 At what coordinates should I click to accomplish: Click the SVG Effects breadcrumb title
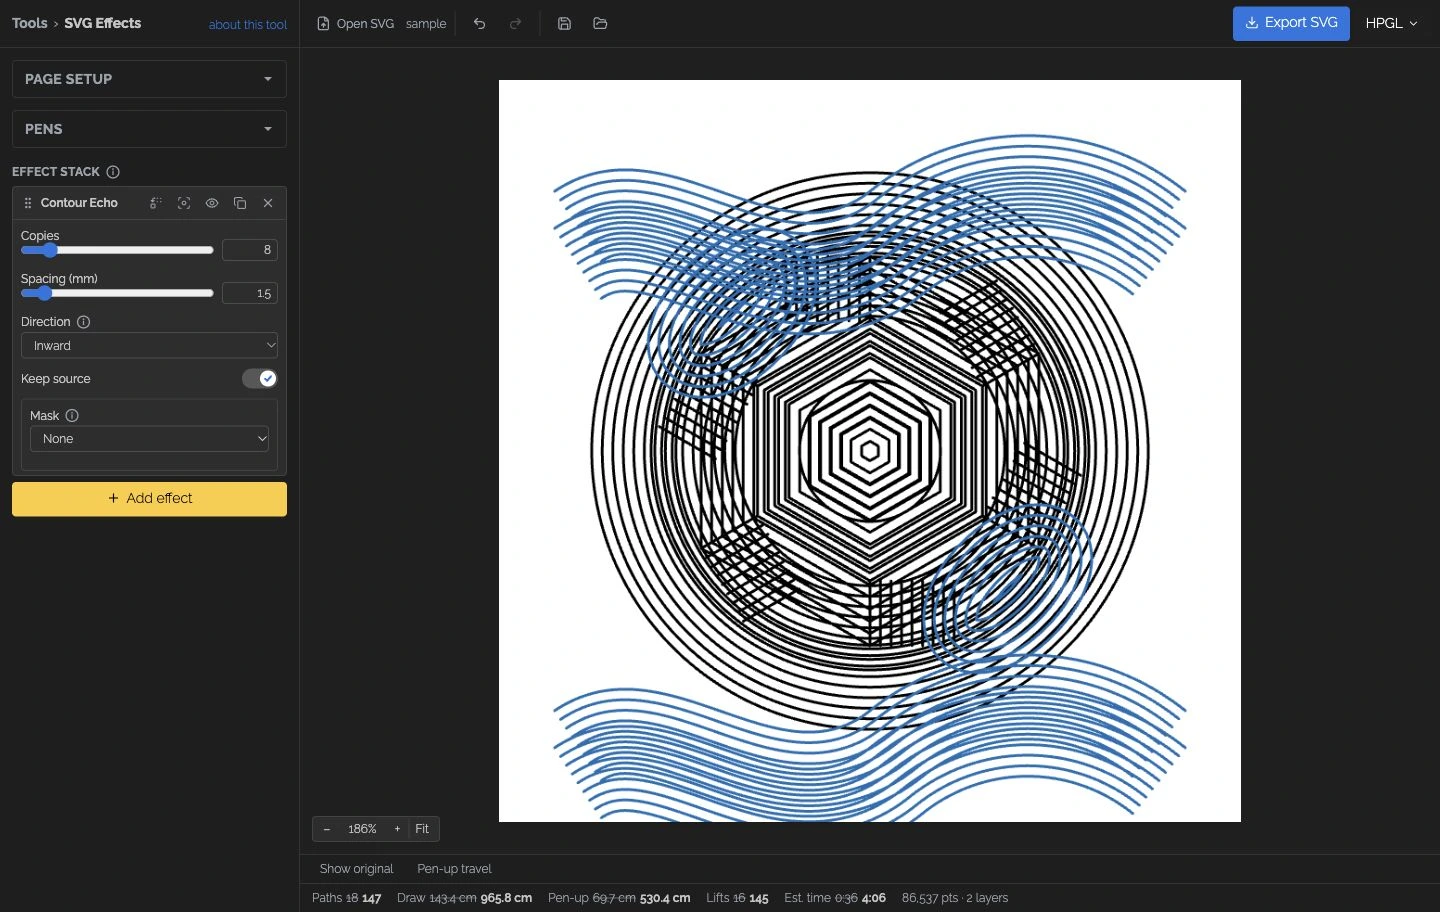click(x=103, y=23)
